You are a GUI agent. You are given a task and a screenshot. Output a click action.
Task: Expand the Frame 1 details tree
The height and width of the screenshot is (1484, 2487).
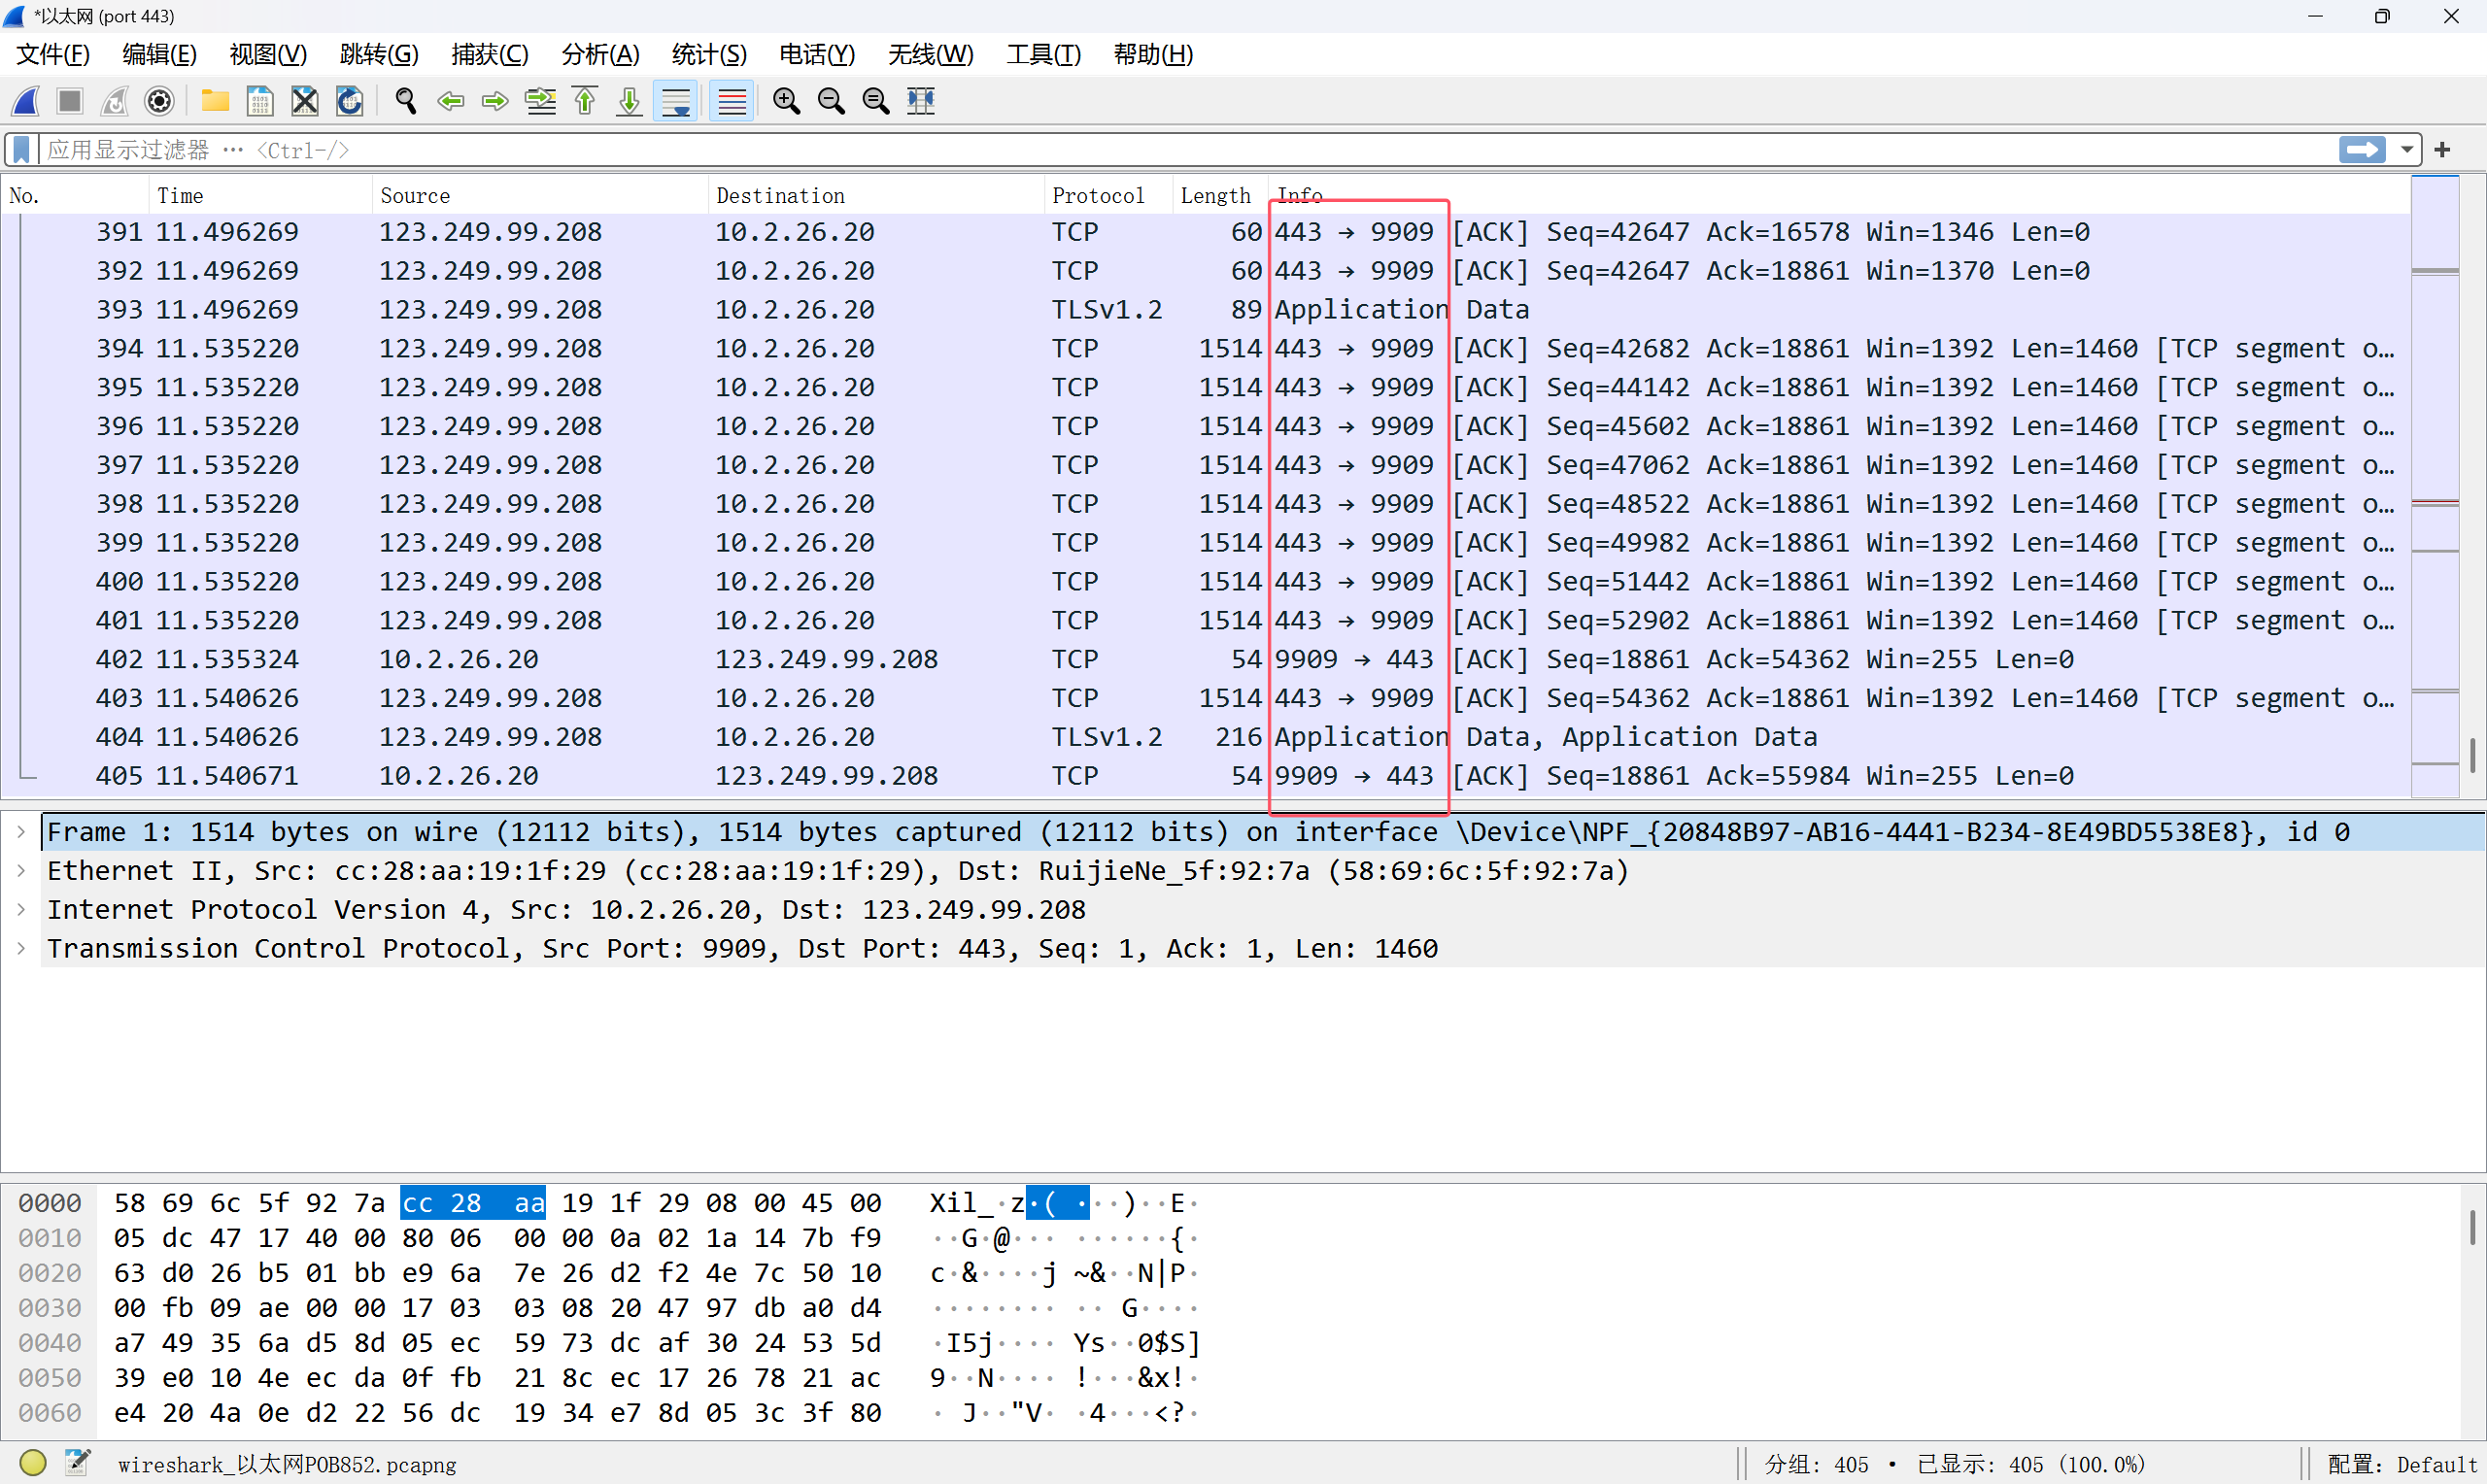21,832
